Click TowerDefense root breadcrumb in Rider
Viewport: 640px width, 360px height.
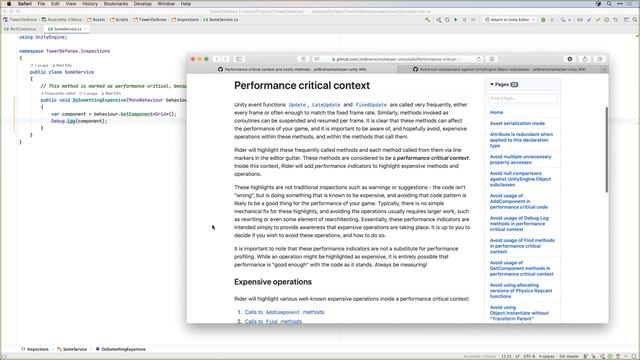point(20,20)
